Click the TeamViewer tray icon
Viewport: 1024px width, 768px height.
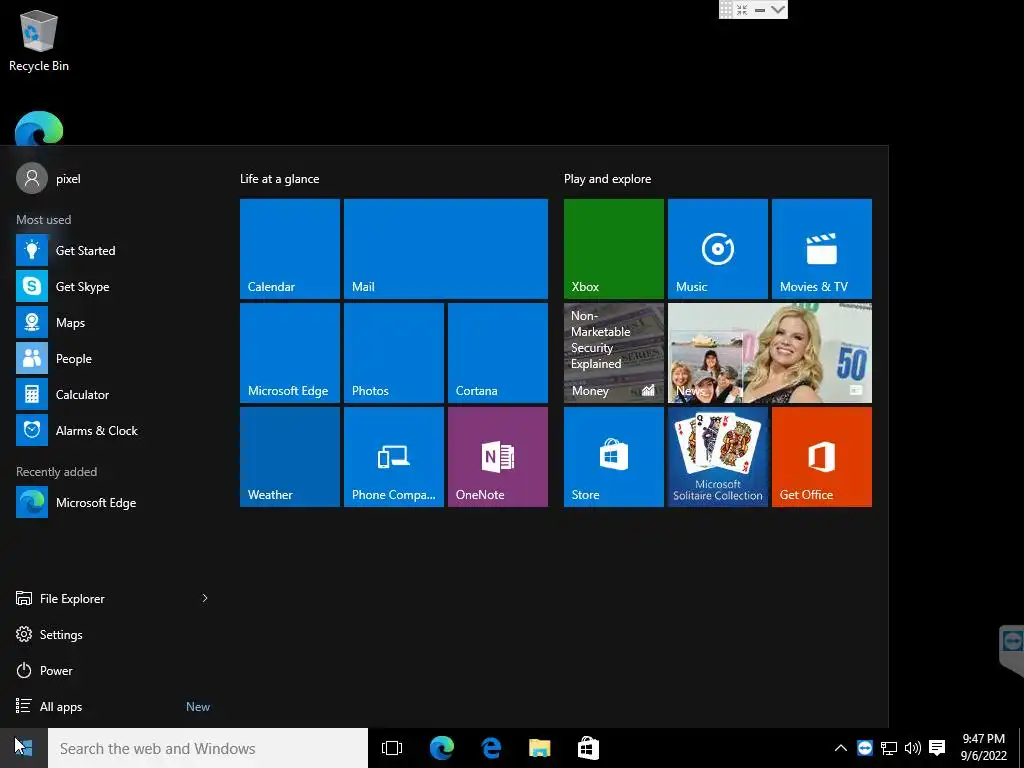click(x=865, y=748)
